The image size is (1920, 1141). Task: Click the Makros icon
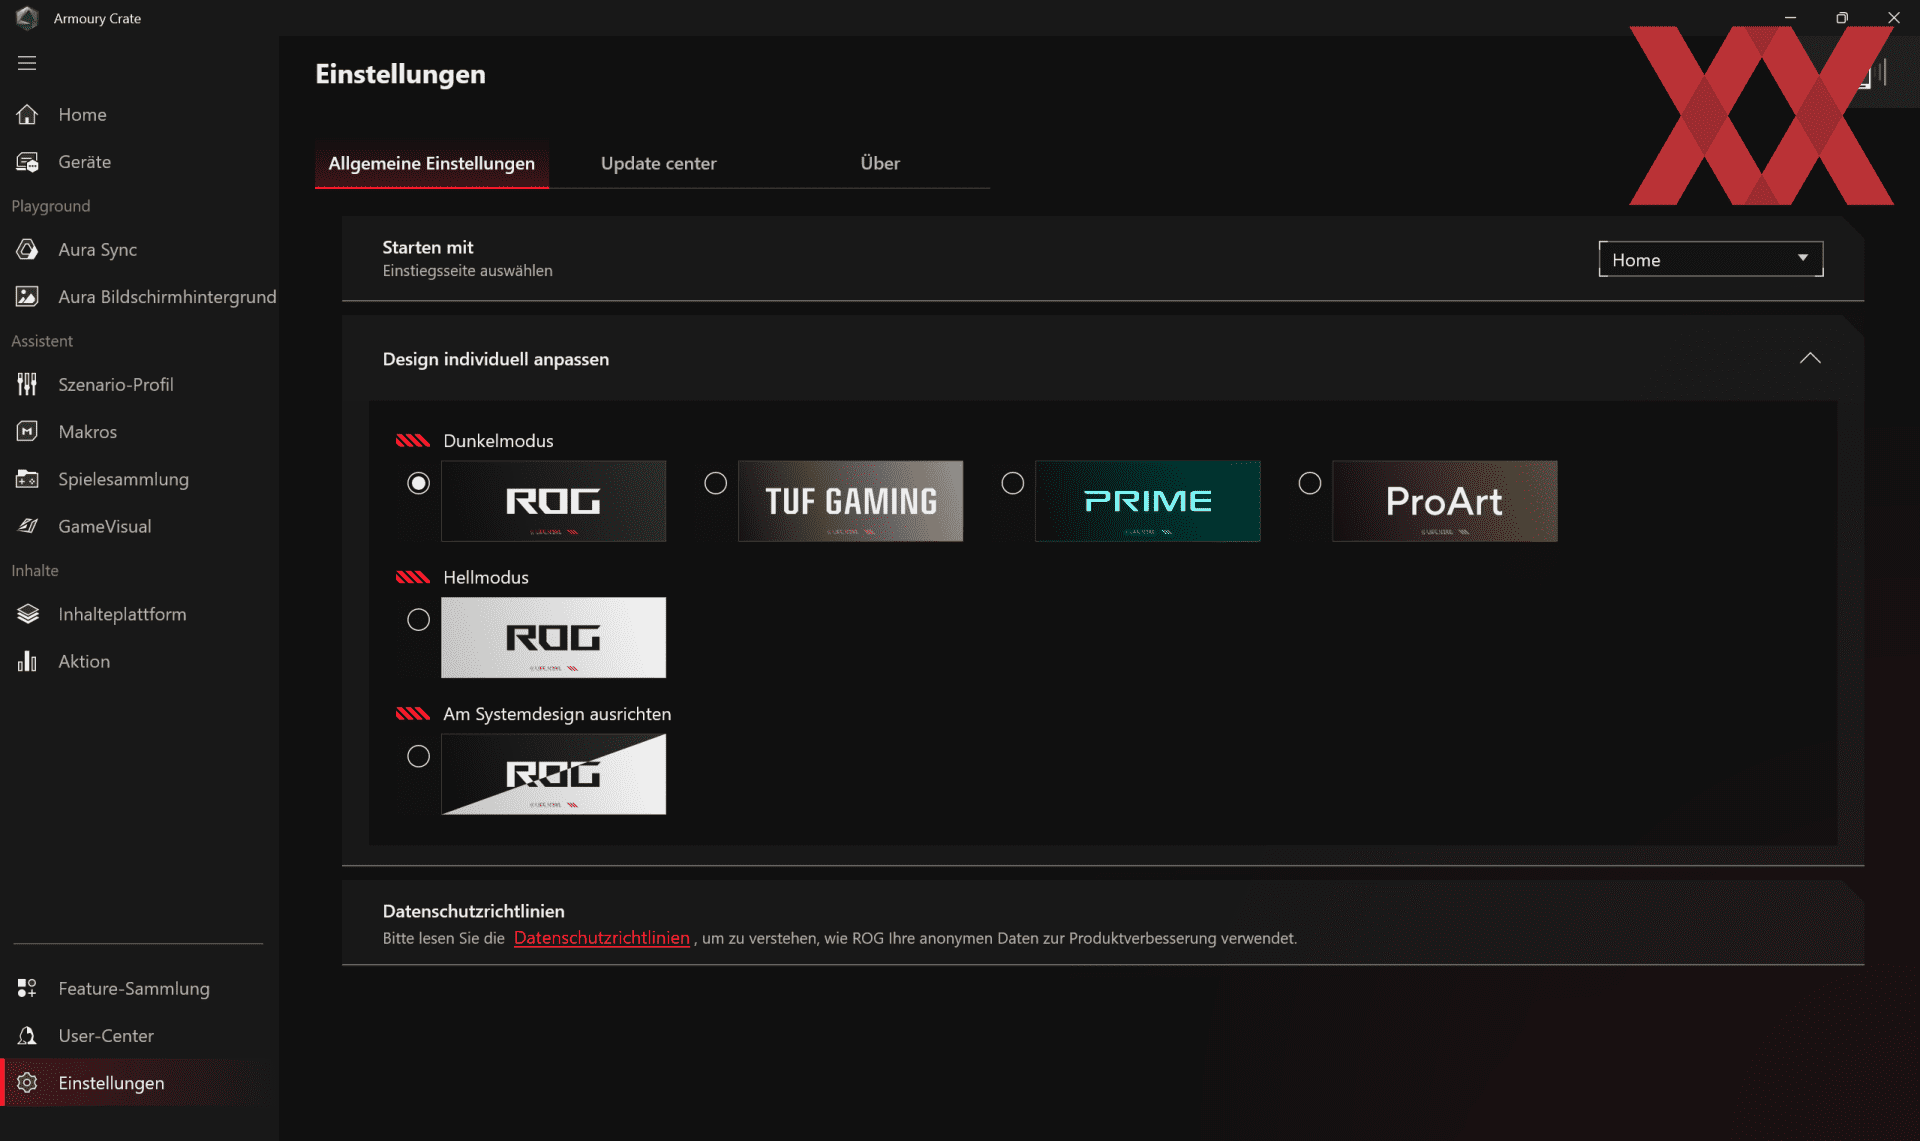point(27,432)
